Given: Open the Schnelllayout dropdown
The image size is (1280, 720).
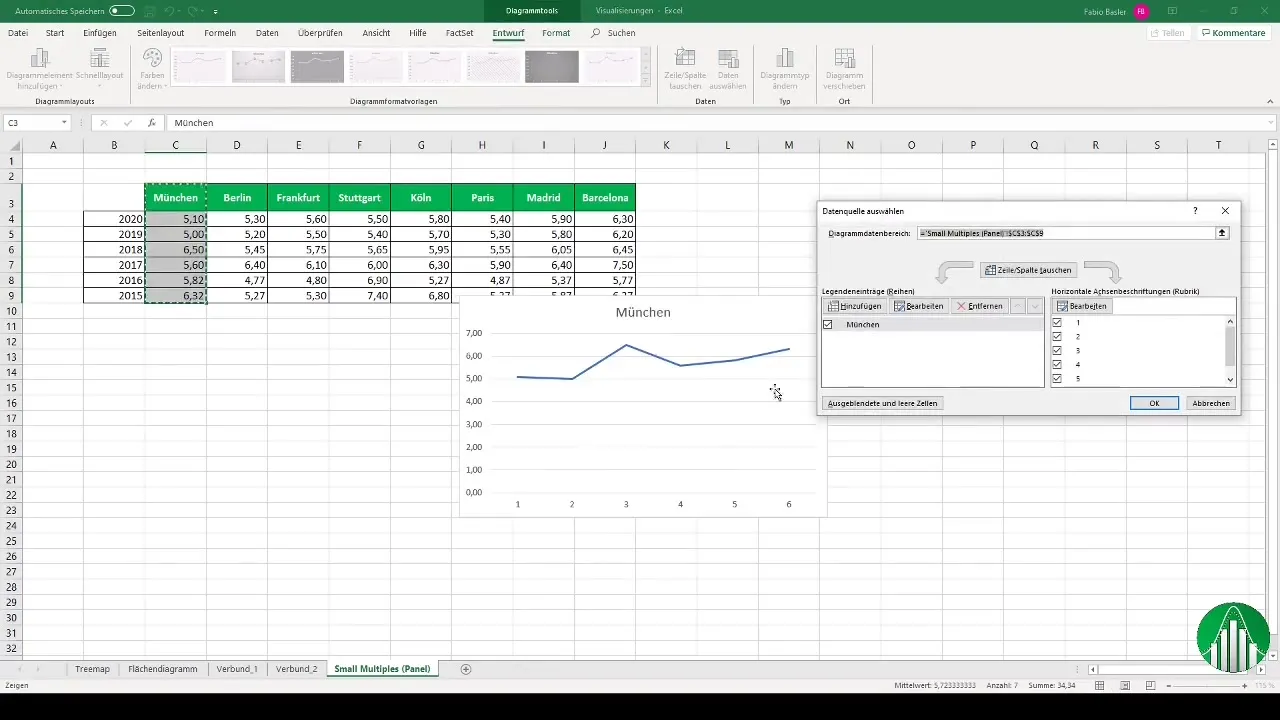Looking at the screenshot, I should point(99,68).
